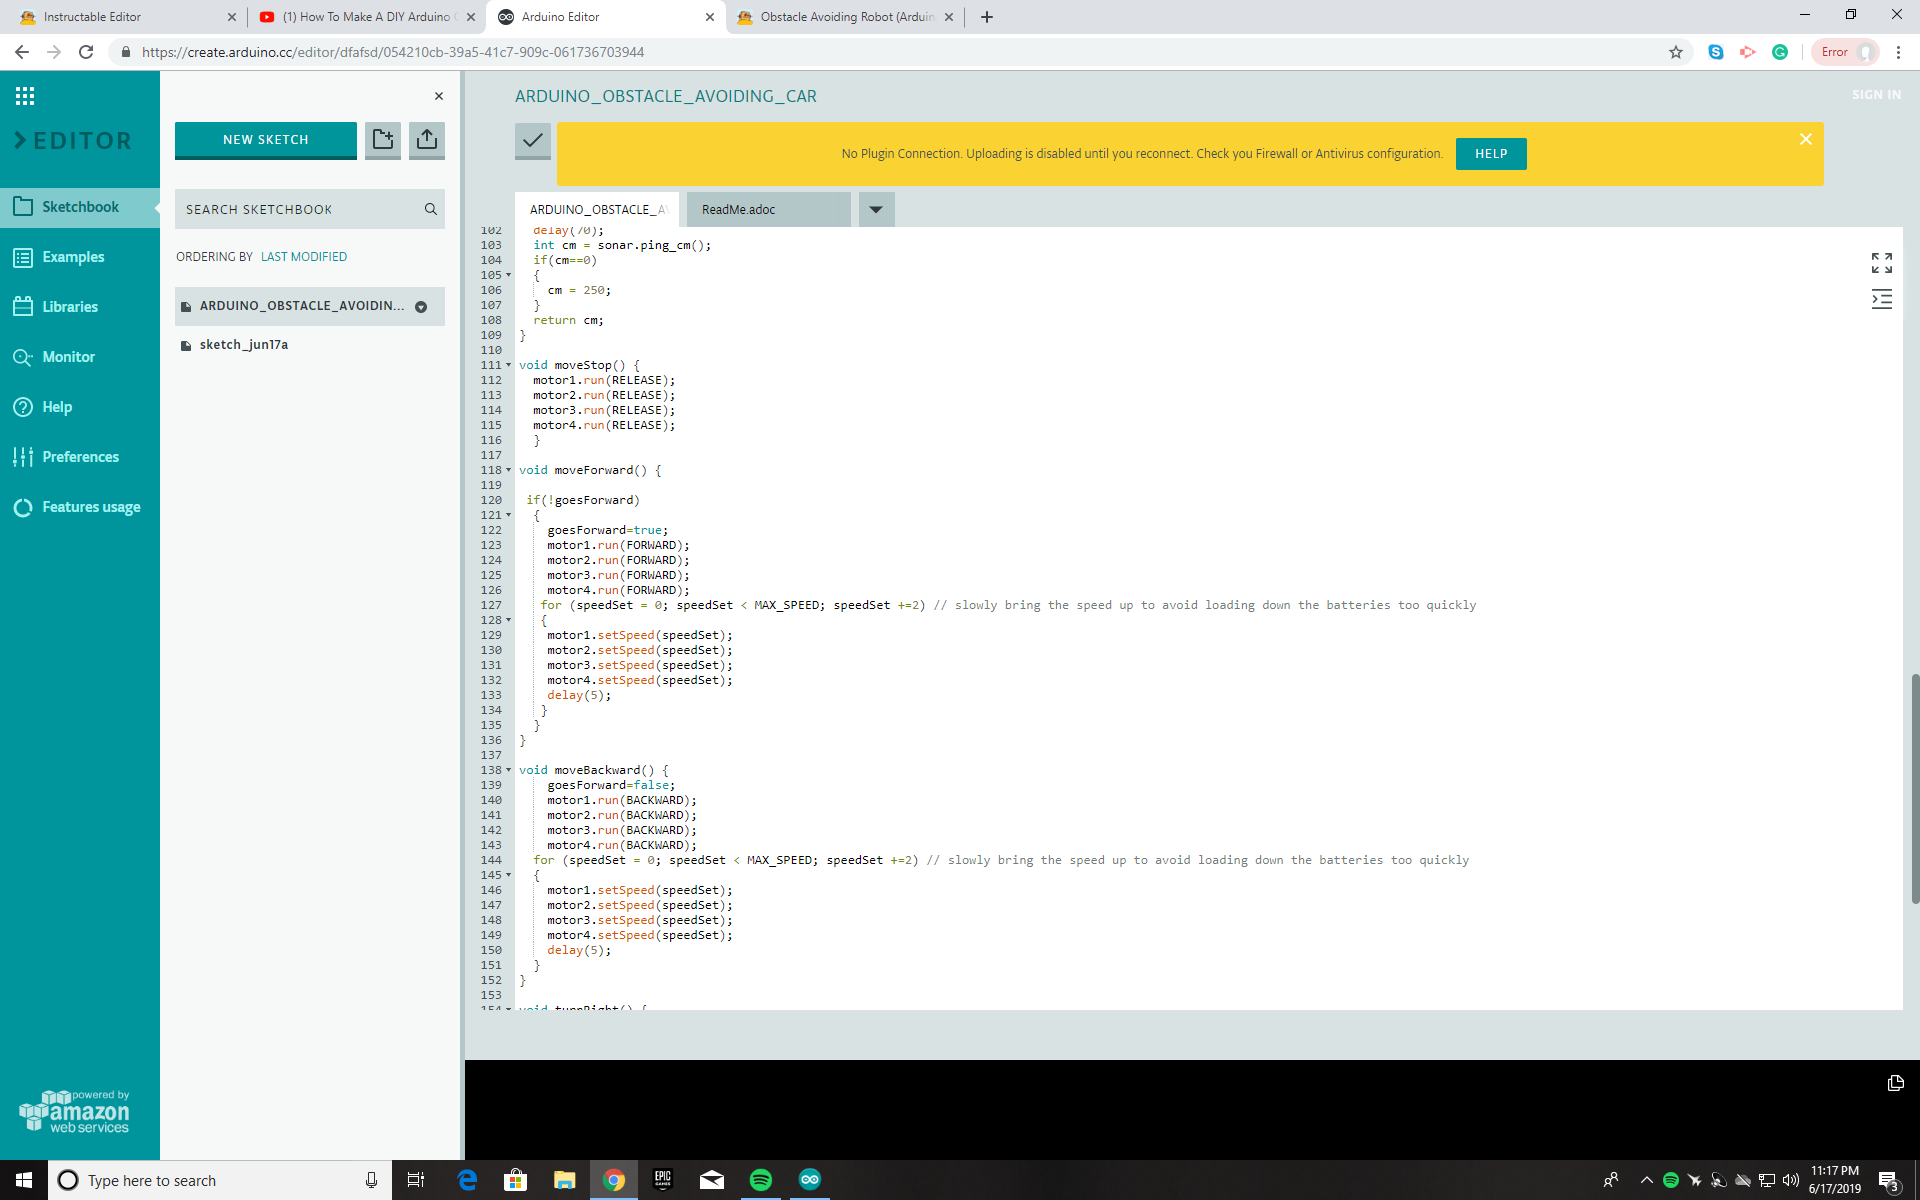
Task: Collapse code fold at line 118
Action: click(x=509, y=470)
